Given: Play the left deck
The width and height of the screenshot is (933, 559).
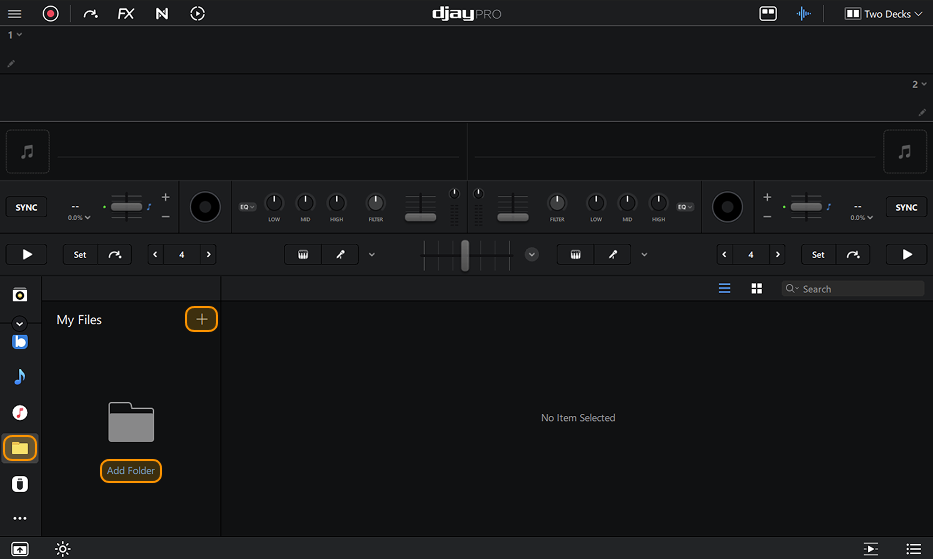Looking at the screenshot, I should point(27,254).
